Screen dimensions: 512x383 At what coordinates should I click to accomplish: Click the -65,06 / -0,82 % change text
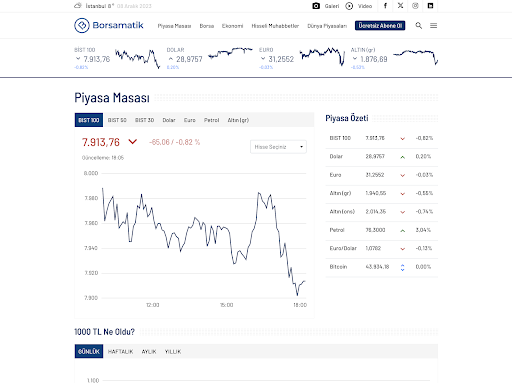coord(174,142)
